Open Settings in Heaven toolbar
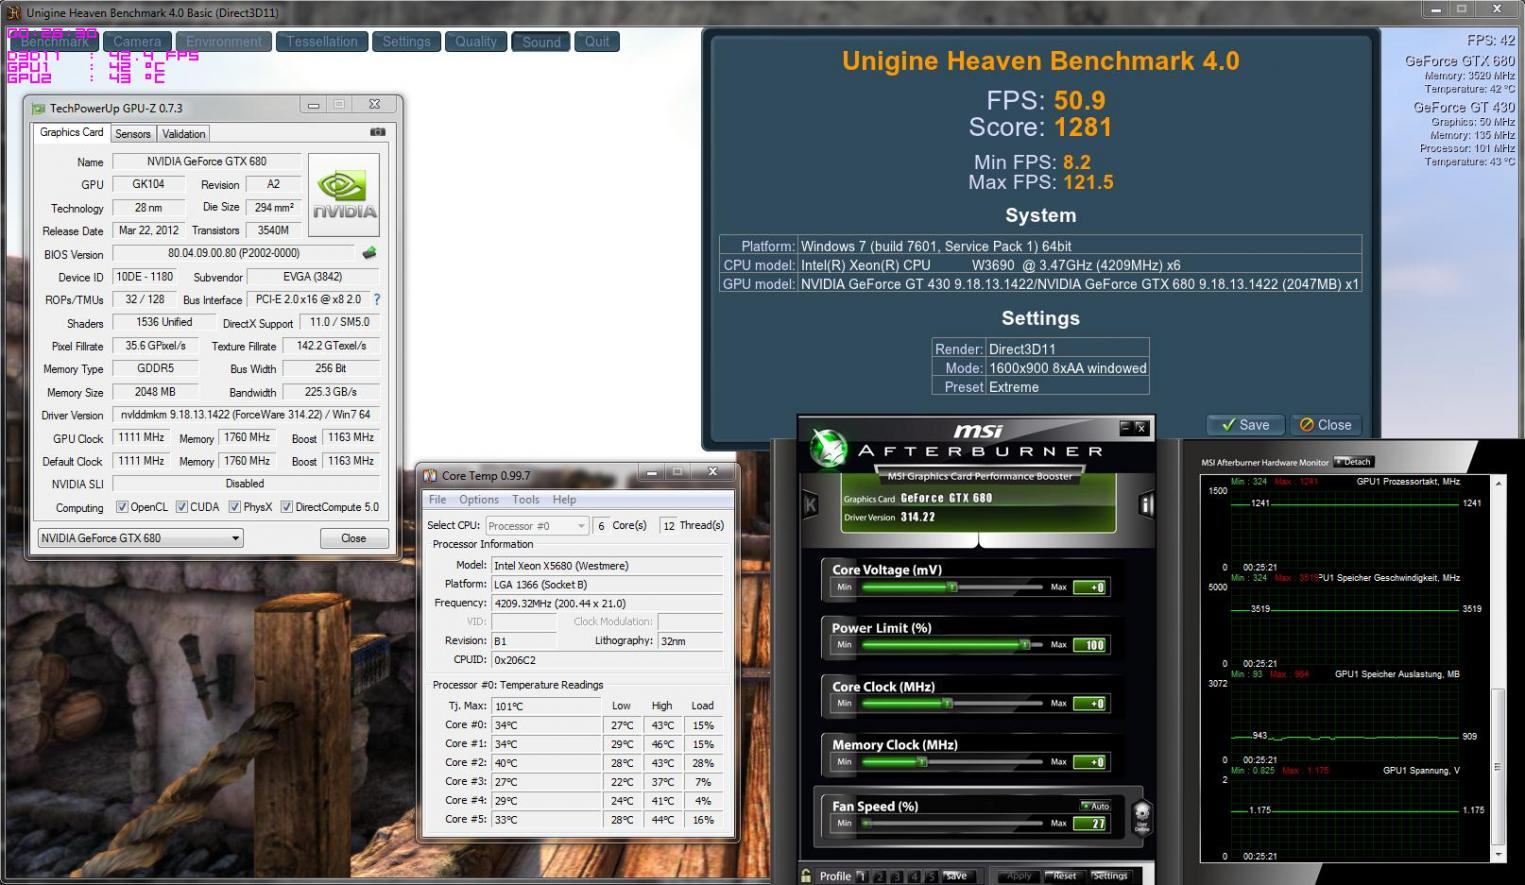The height and width of the screenshot is (885, 1525). pyautogui.click(x=406, y=41)
